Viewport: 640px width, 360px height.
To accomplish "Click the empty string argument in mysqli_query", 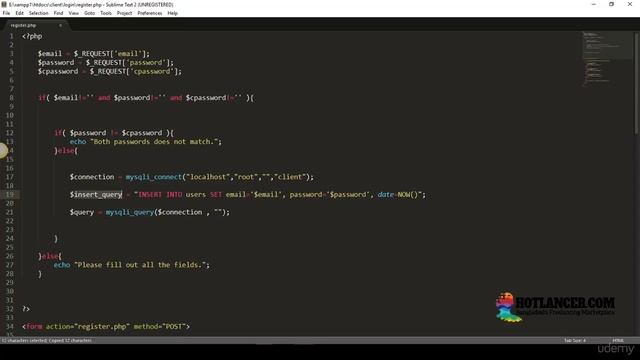I will pos(218,212).
